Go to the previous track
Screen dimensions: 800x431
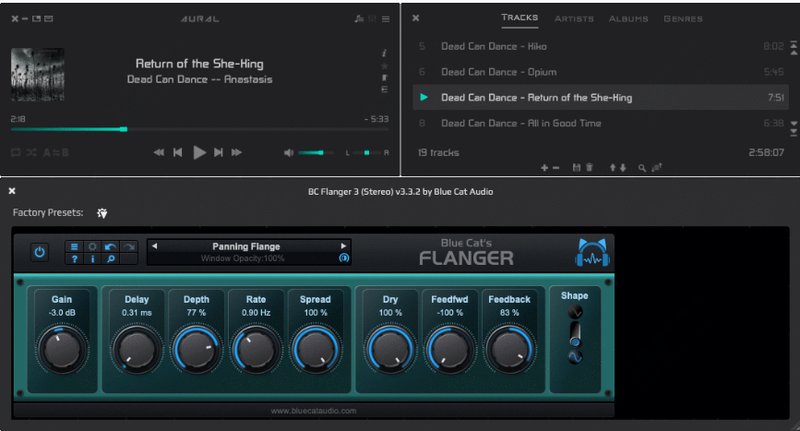click(x=178, y=152)
